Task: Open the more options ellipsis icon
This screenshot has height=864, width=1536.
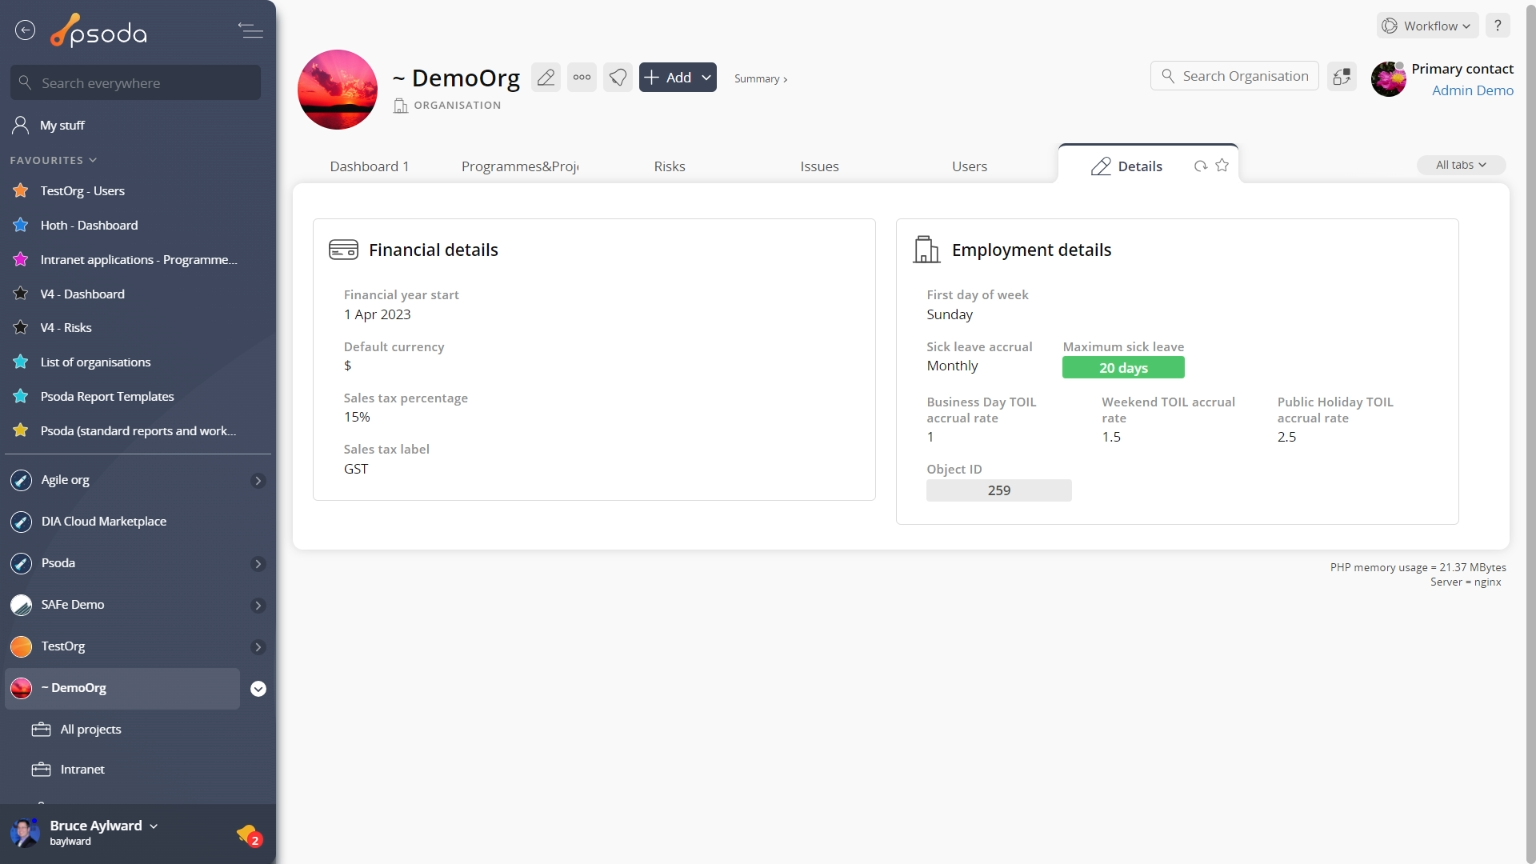Action: pos(582,77)
